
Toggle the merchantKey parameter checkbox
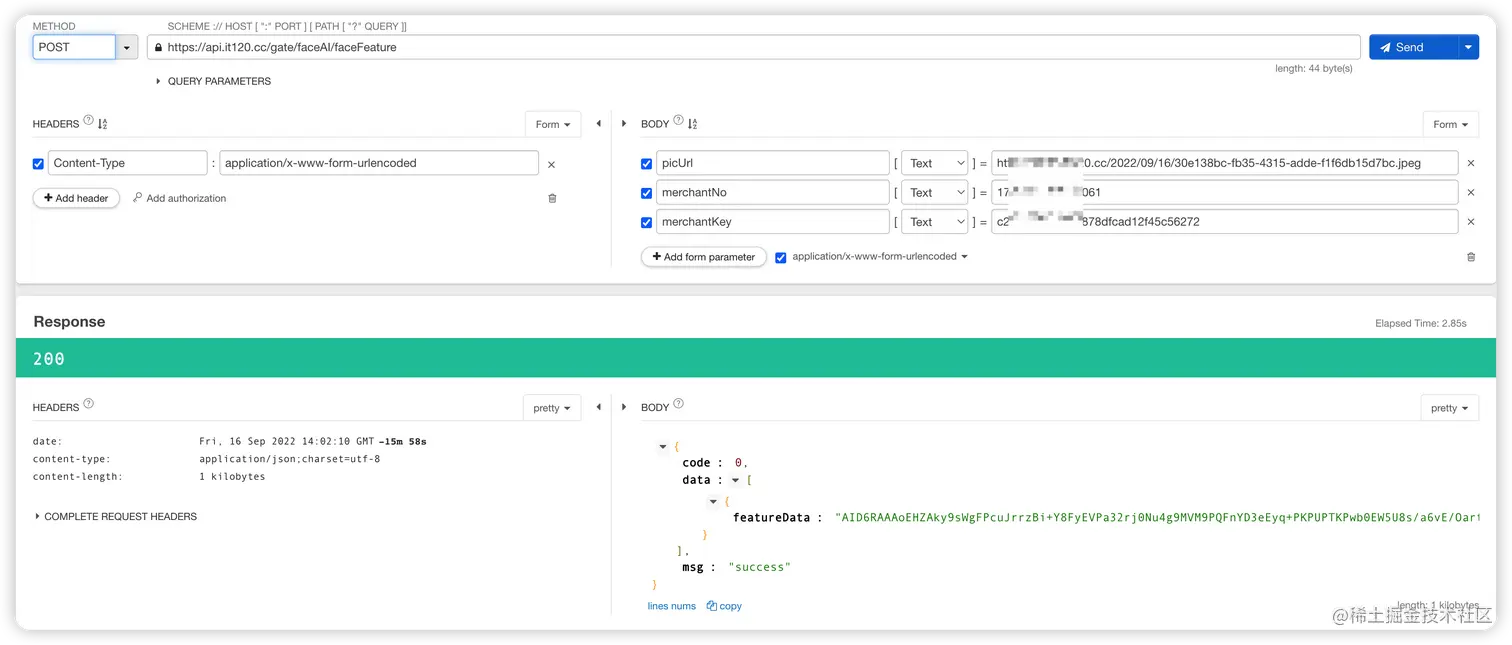click(x=646, y=223)
